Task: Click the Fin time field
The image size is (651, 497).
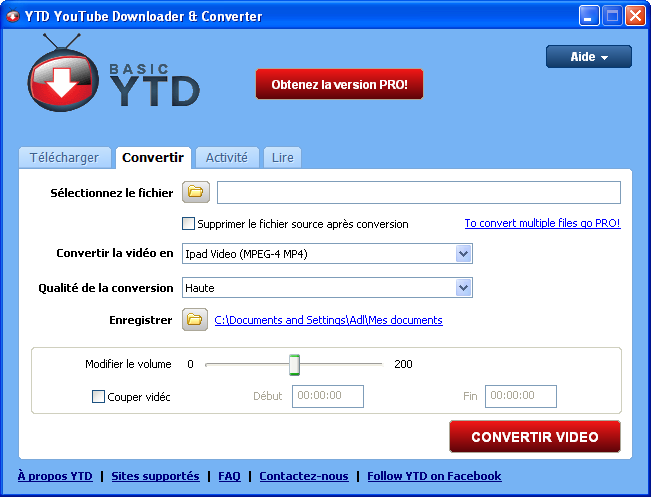Action: 521,396
